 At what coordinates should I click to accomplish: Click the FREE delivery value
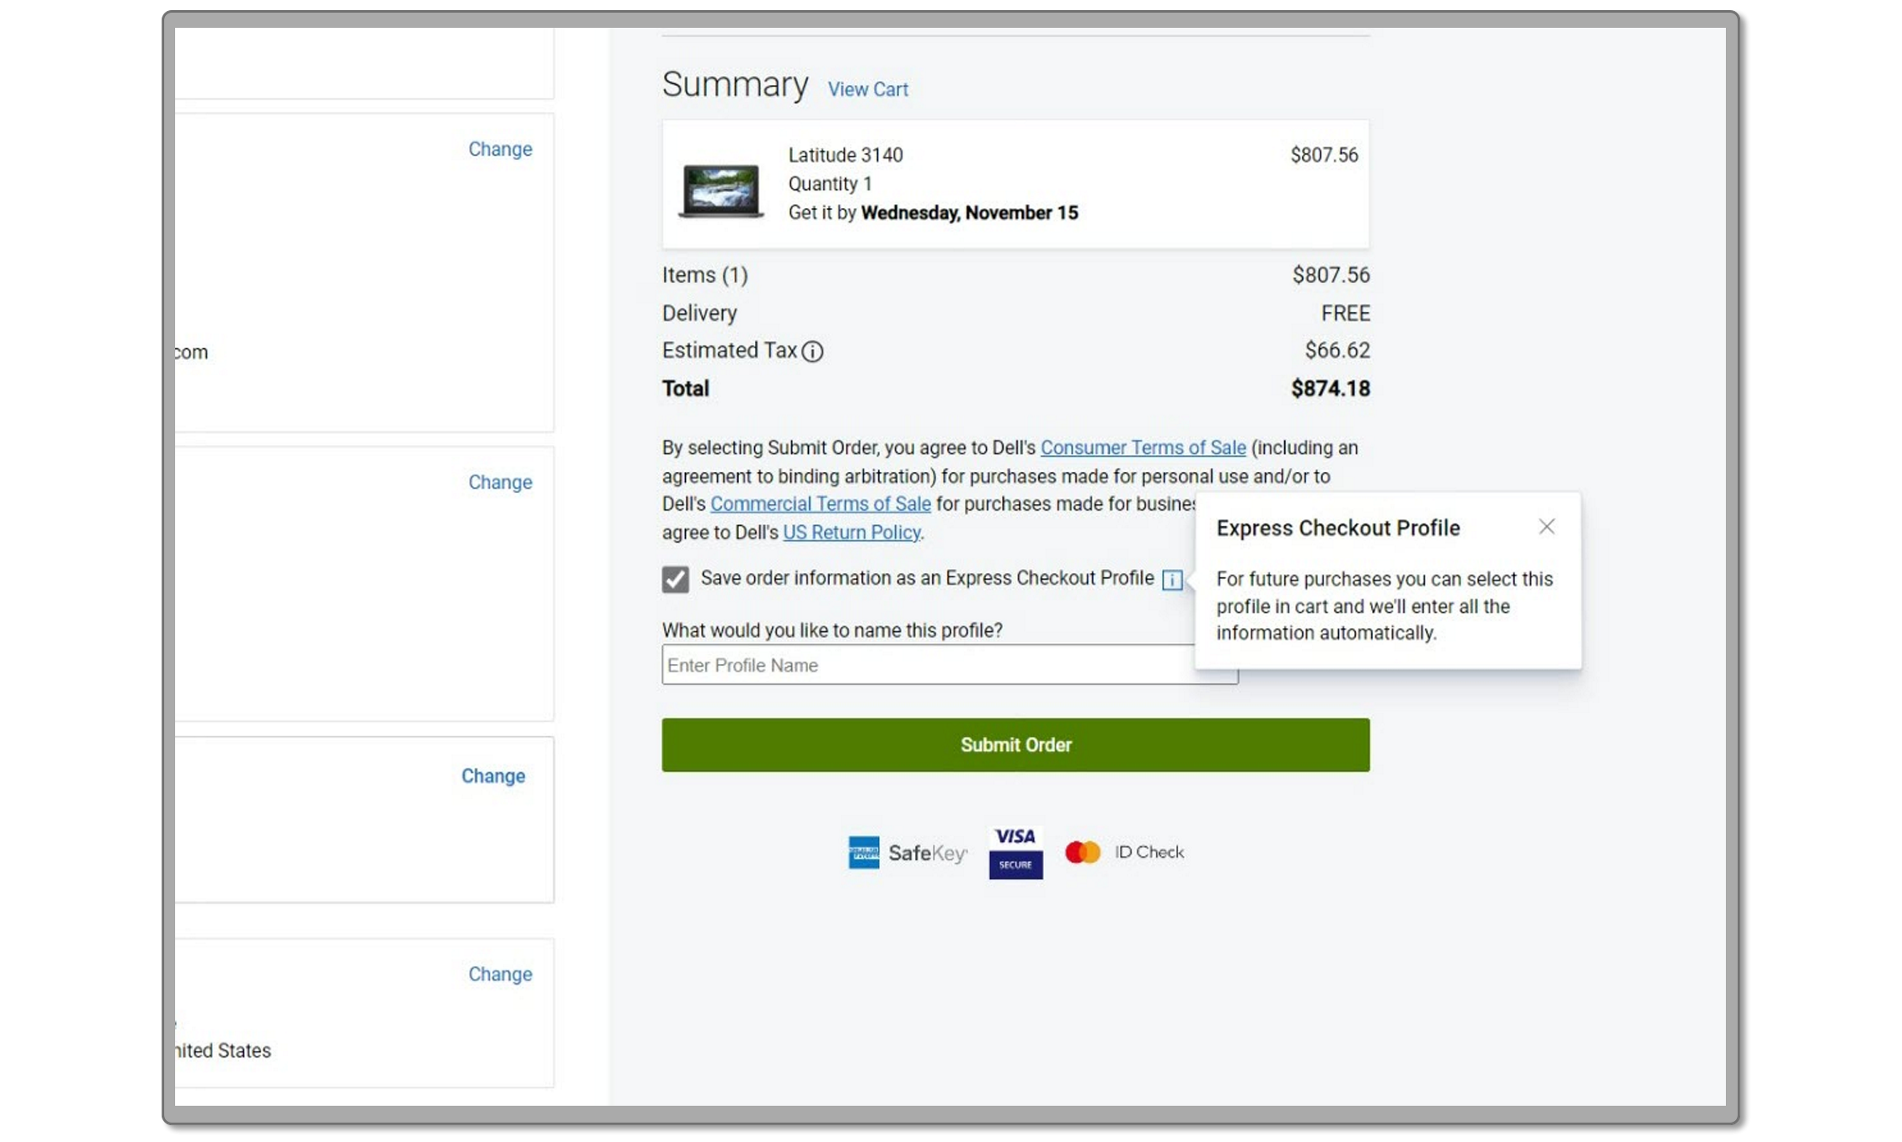(1345, 313)
